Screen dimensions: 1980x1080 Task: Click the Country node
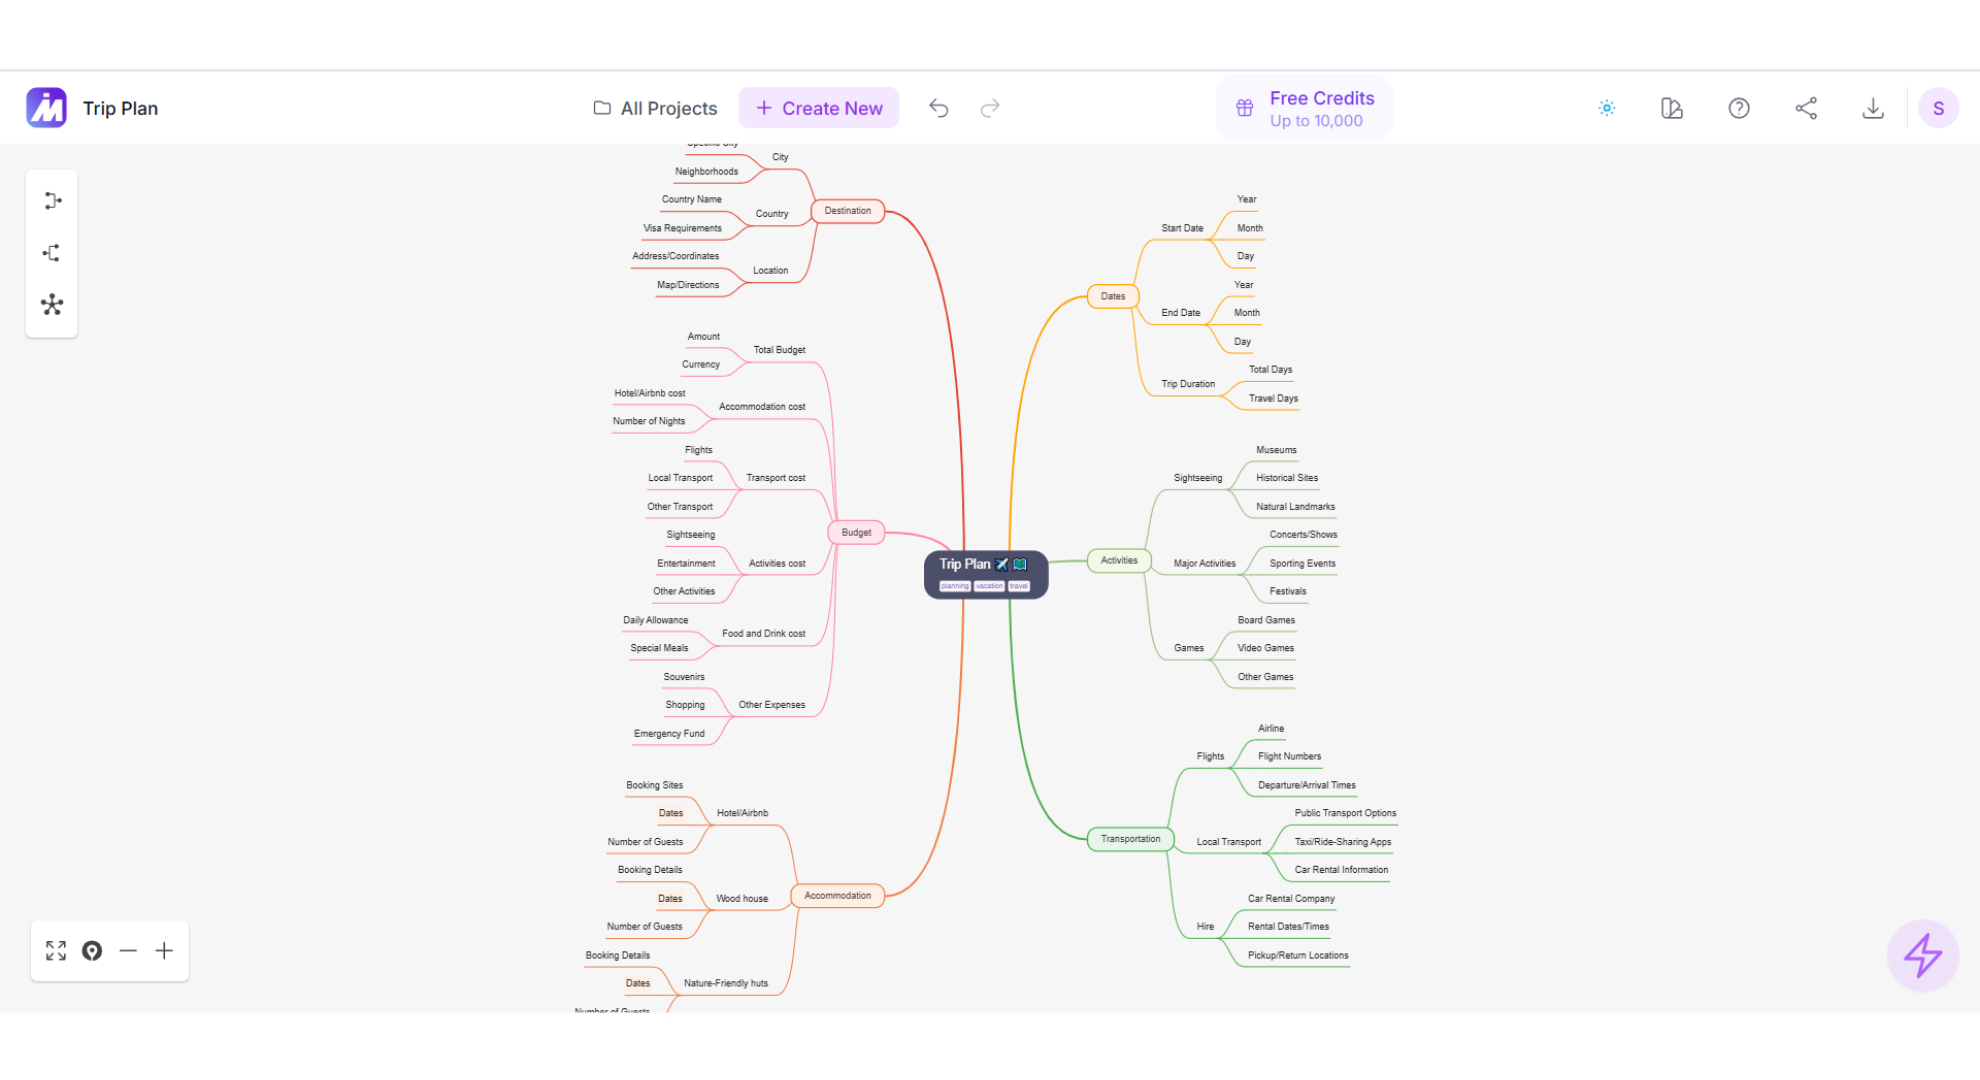(x=772, y=214)
